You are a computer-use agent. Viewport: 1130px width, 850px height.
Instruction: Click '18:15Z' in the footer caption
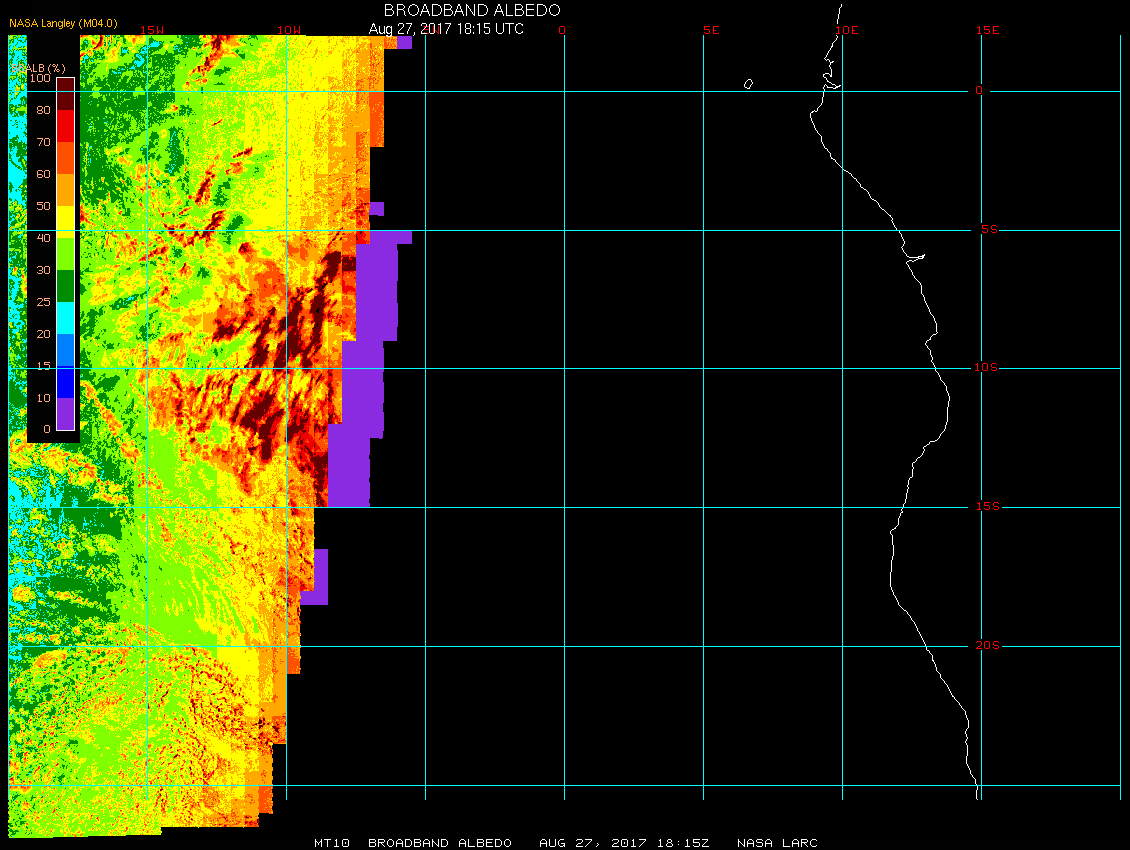[x=683, y=843]
